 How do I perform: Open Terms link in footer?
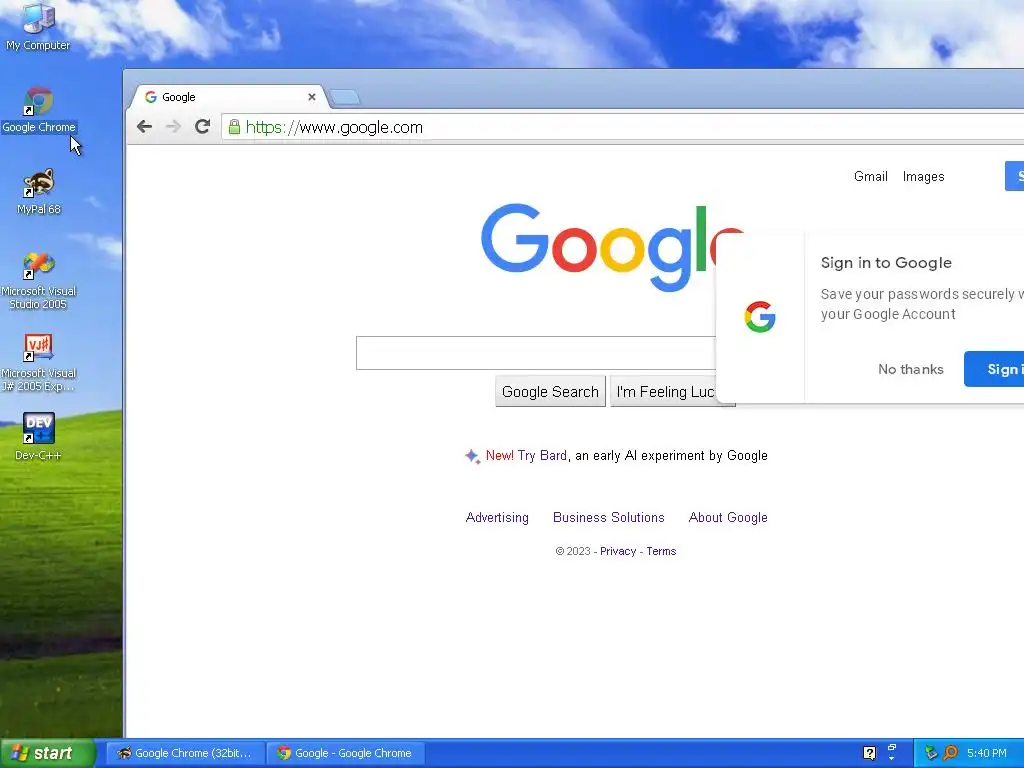(x=661, y=551)
